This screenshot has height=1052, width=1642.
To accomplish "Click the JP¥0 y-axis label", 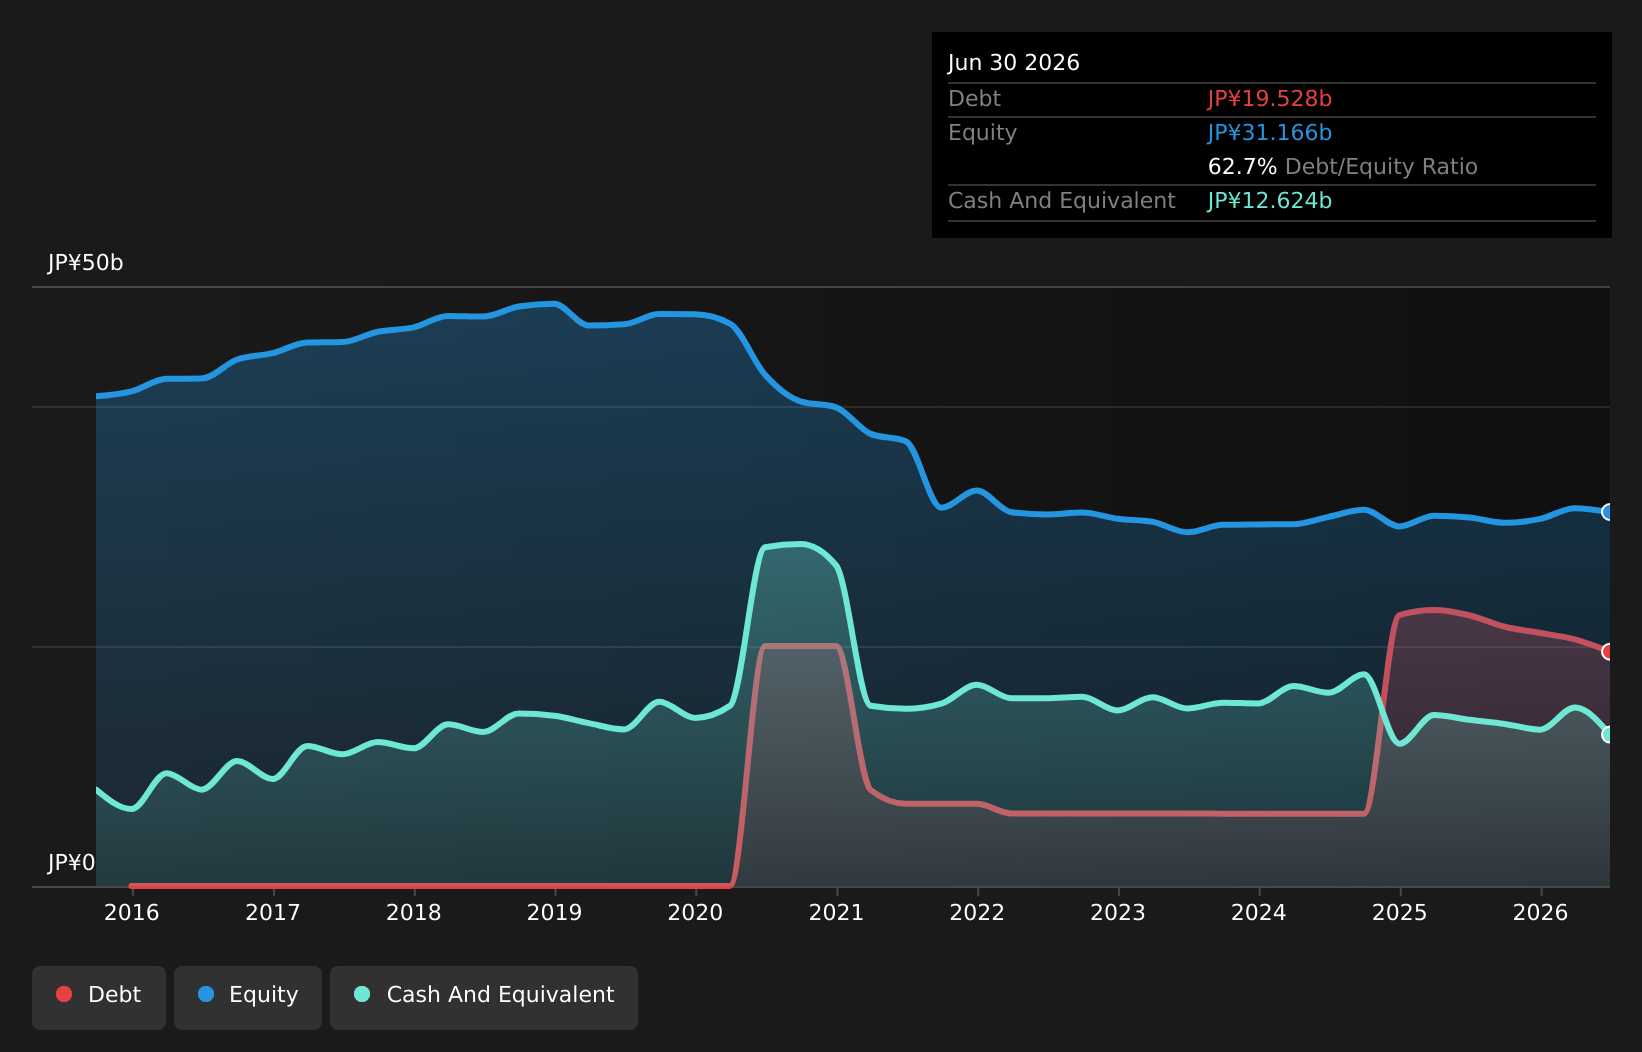I will click(72, 863).
